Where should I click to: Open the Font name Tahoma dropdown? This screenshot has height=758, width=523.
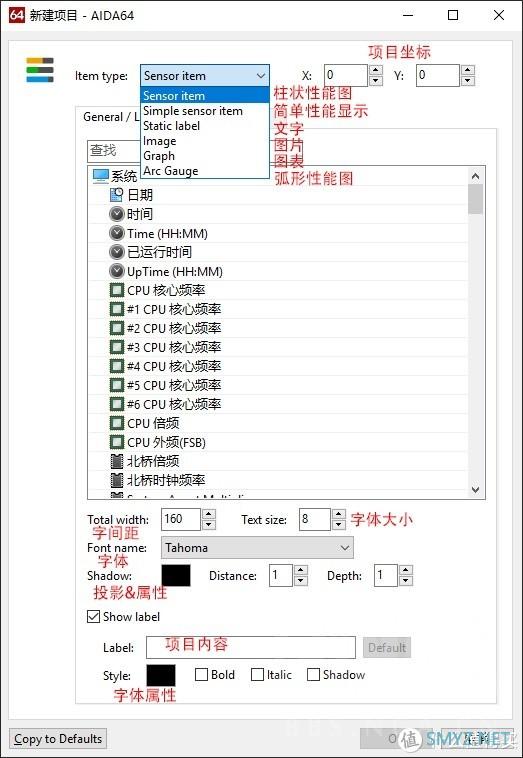coord(257,548)
